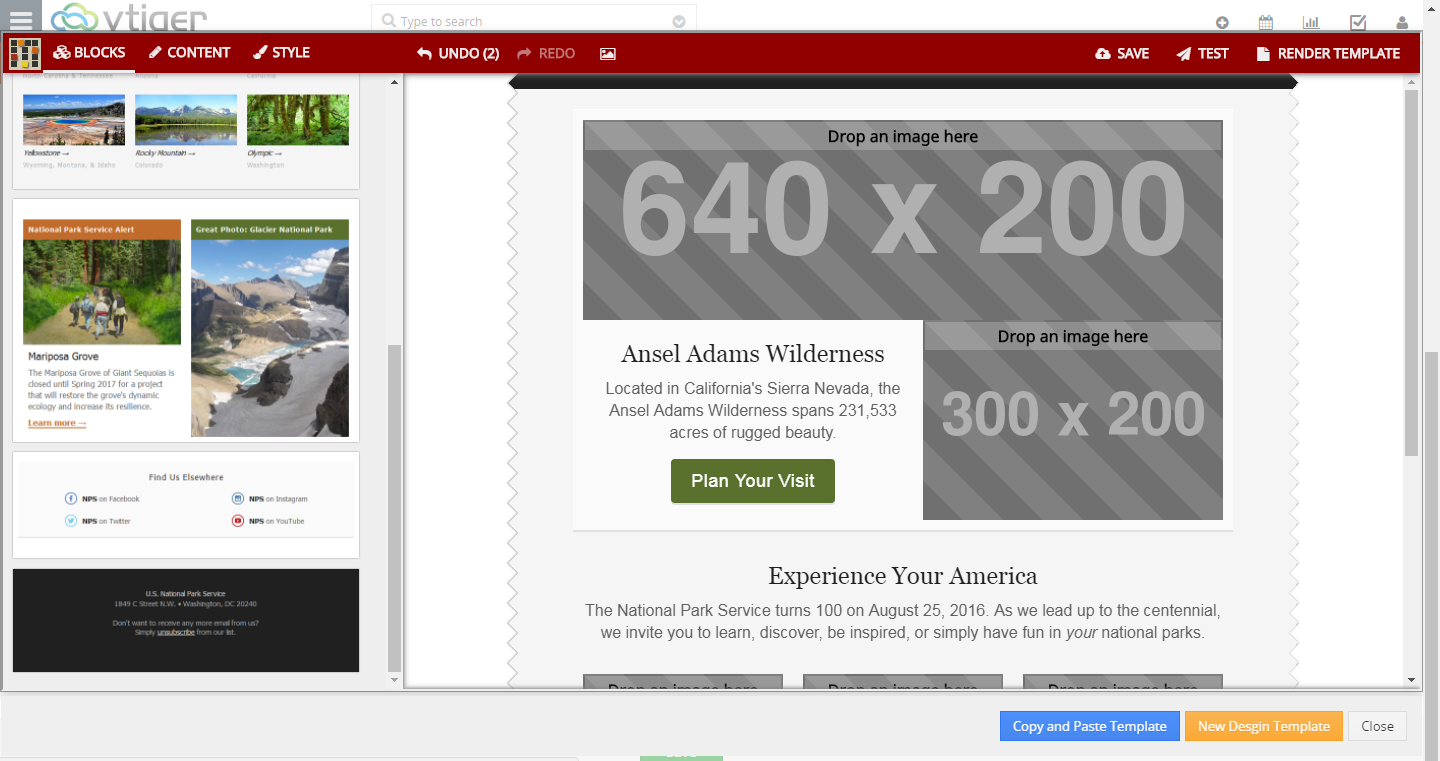Screen dimensions: 1440x761
Task: Open the tasks checkmark icon
Action: click(1358, 22)
